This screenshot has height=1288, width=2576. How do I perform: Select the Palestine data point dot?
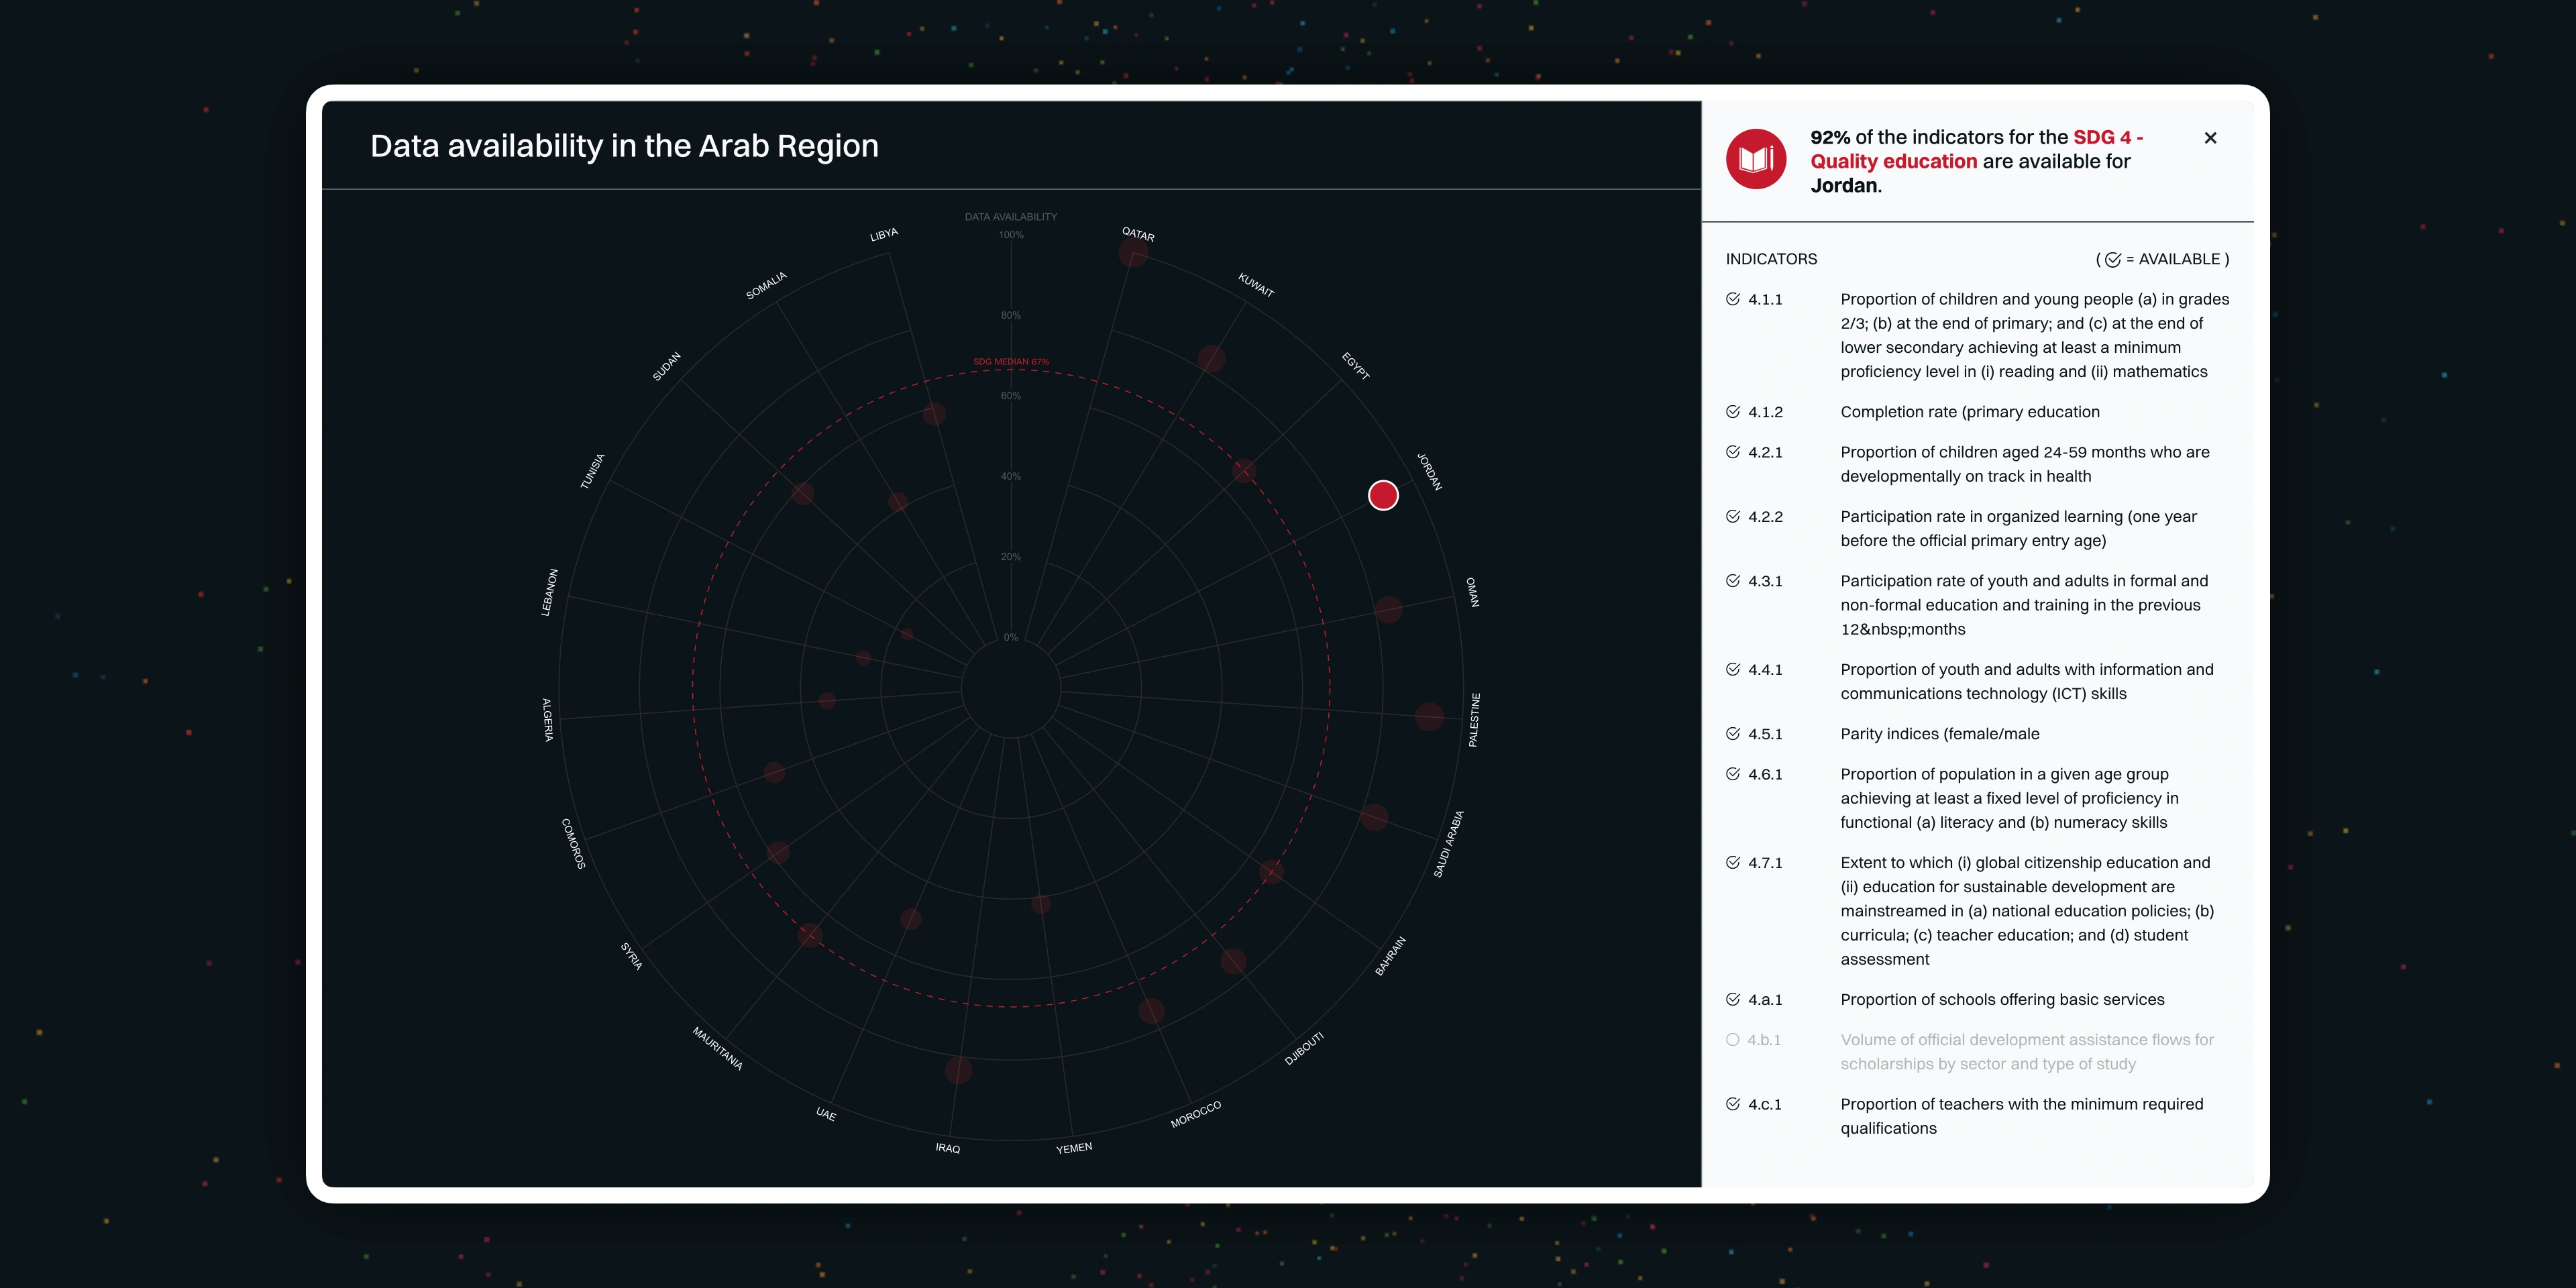point(1429,716)
